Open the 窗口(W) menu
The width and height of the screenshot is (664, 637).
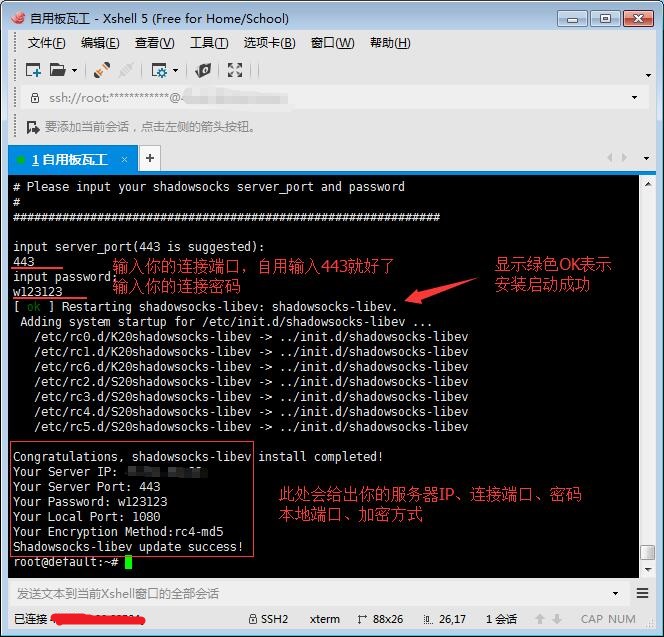click(x=332, y=43)
